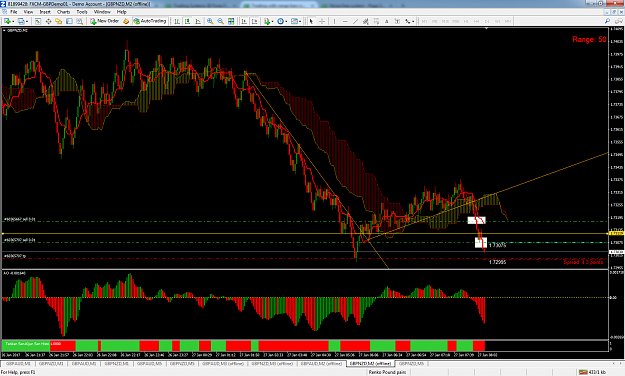Expand the new chart dropdown arrow
Screen dimensions: 625x376
13,22
